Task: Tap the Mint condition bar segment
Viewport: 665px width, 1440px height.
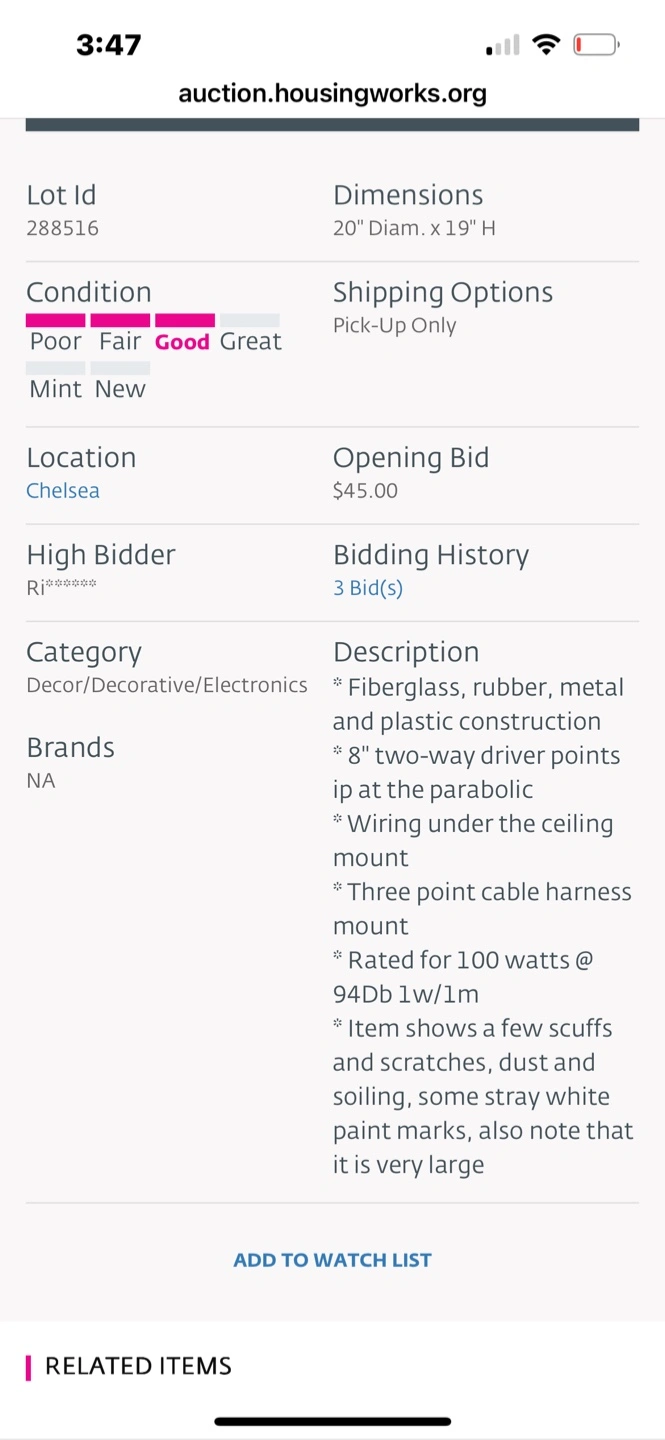Action: [55, 368]
